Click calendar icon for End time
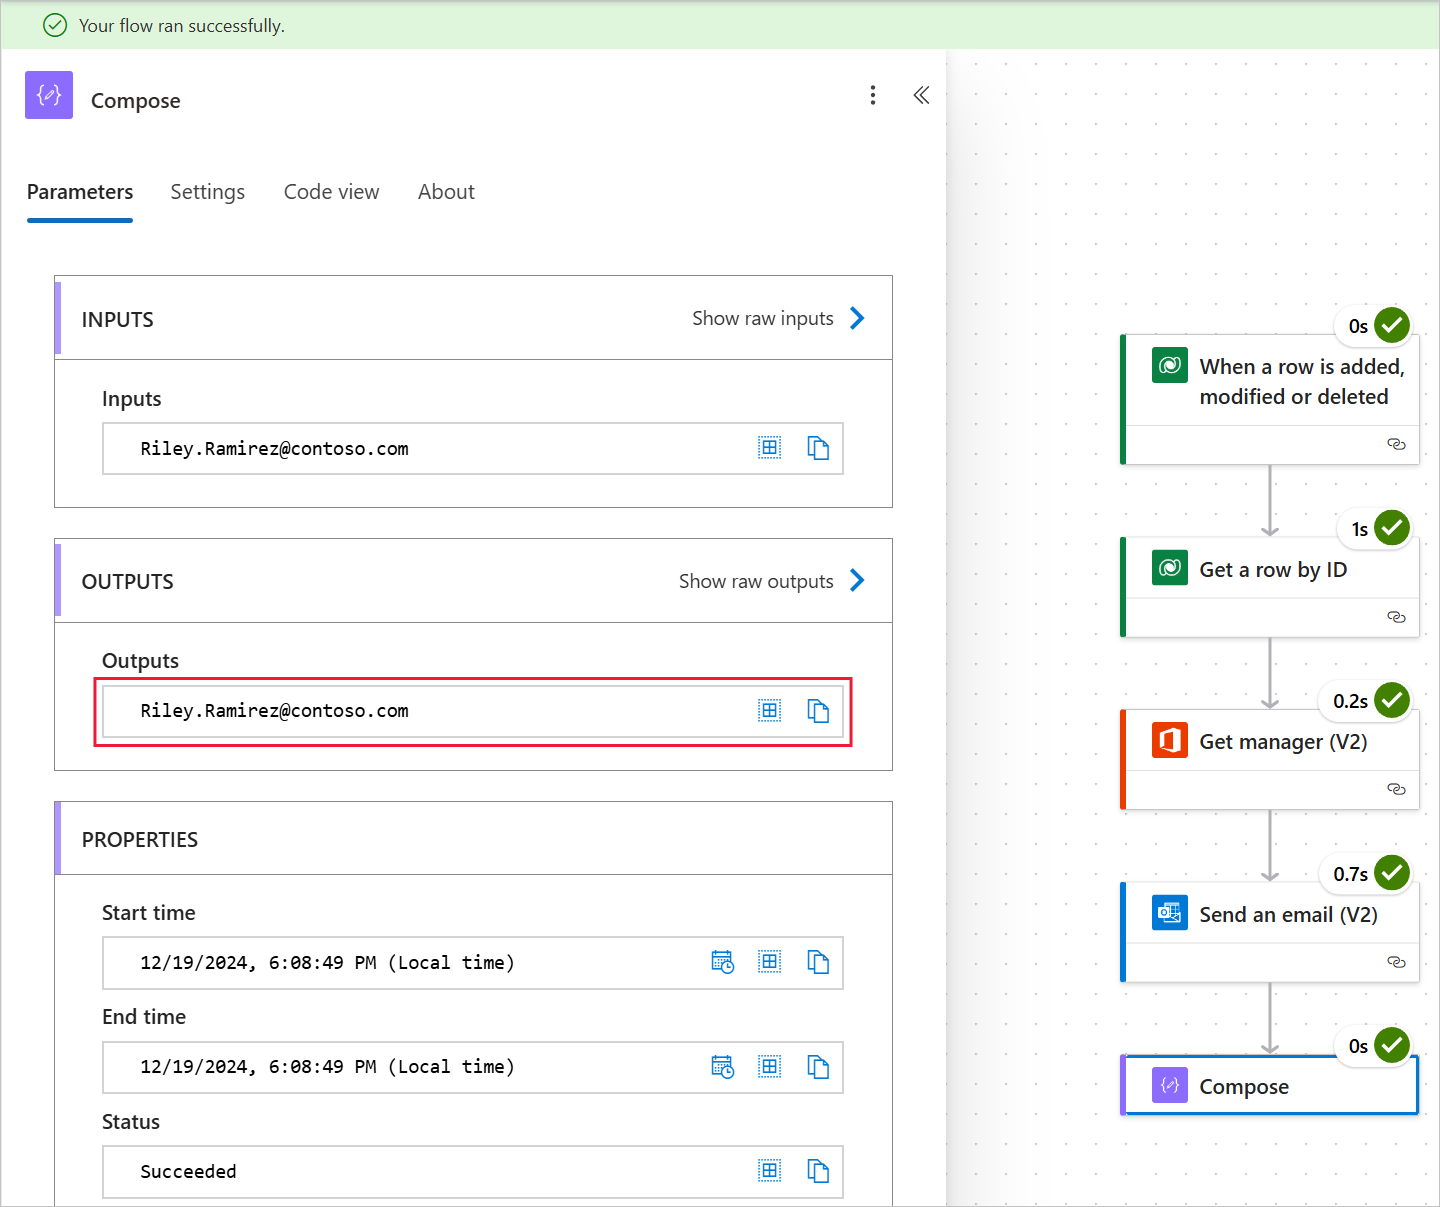 click(722, 1067)
